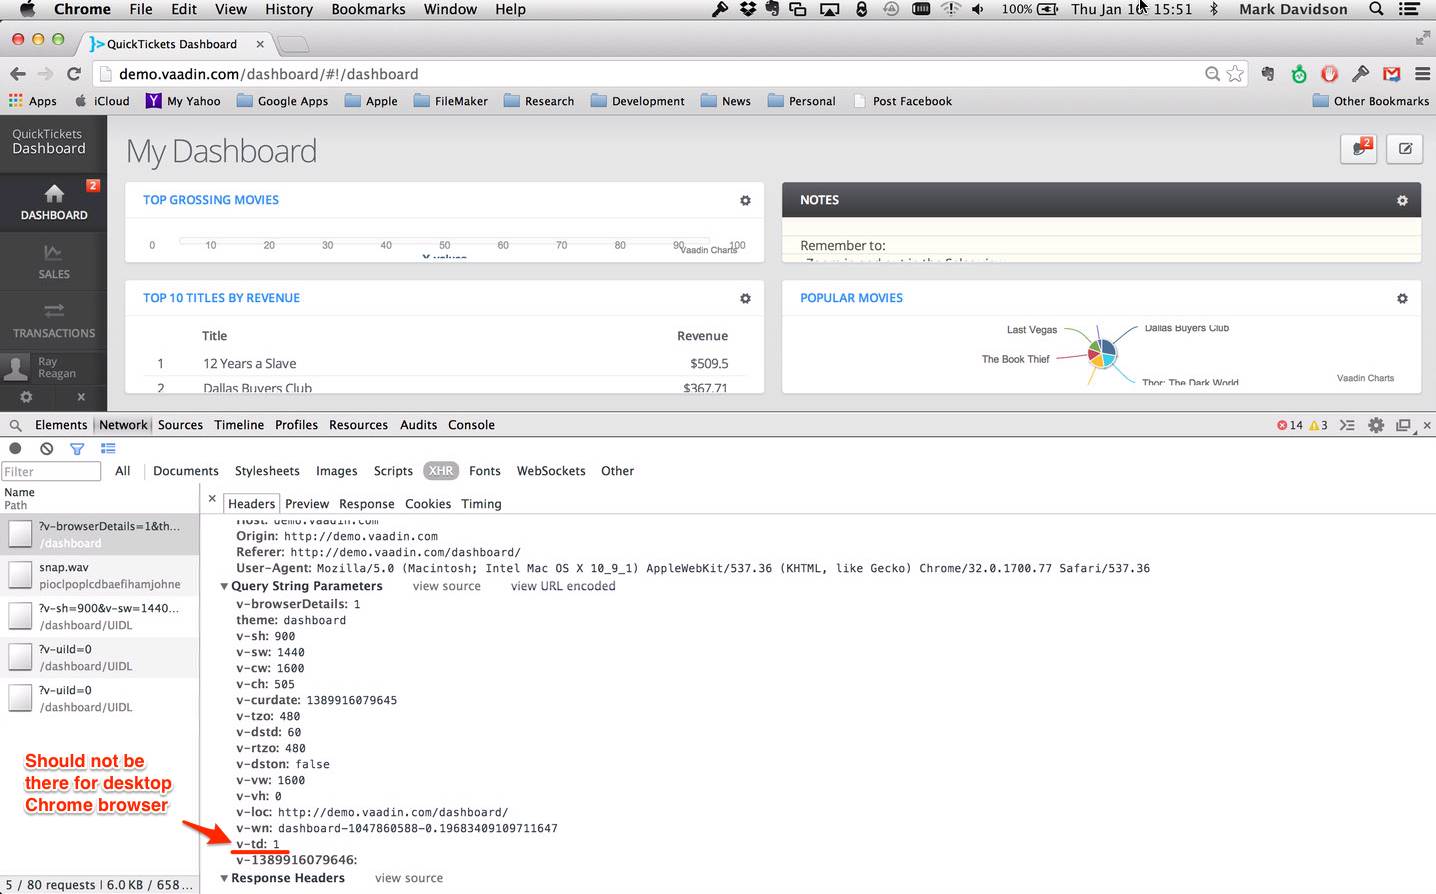Toggle large request rows view

107,448
